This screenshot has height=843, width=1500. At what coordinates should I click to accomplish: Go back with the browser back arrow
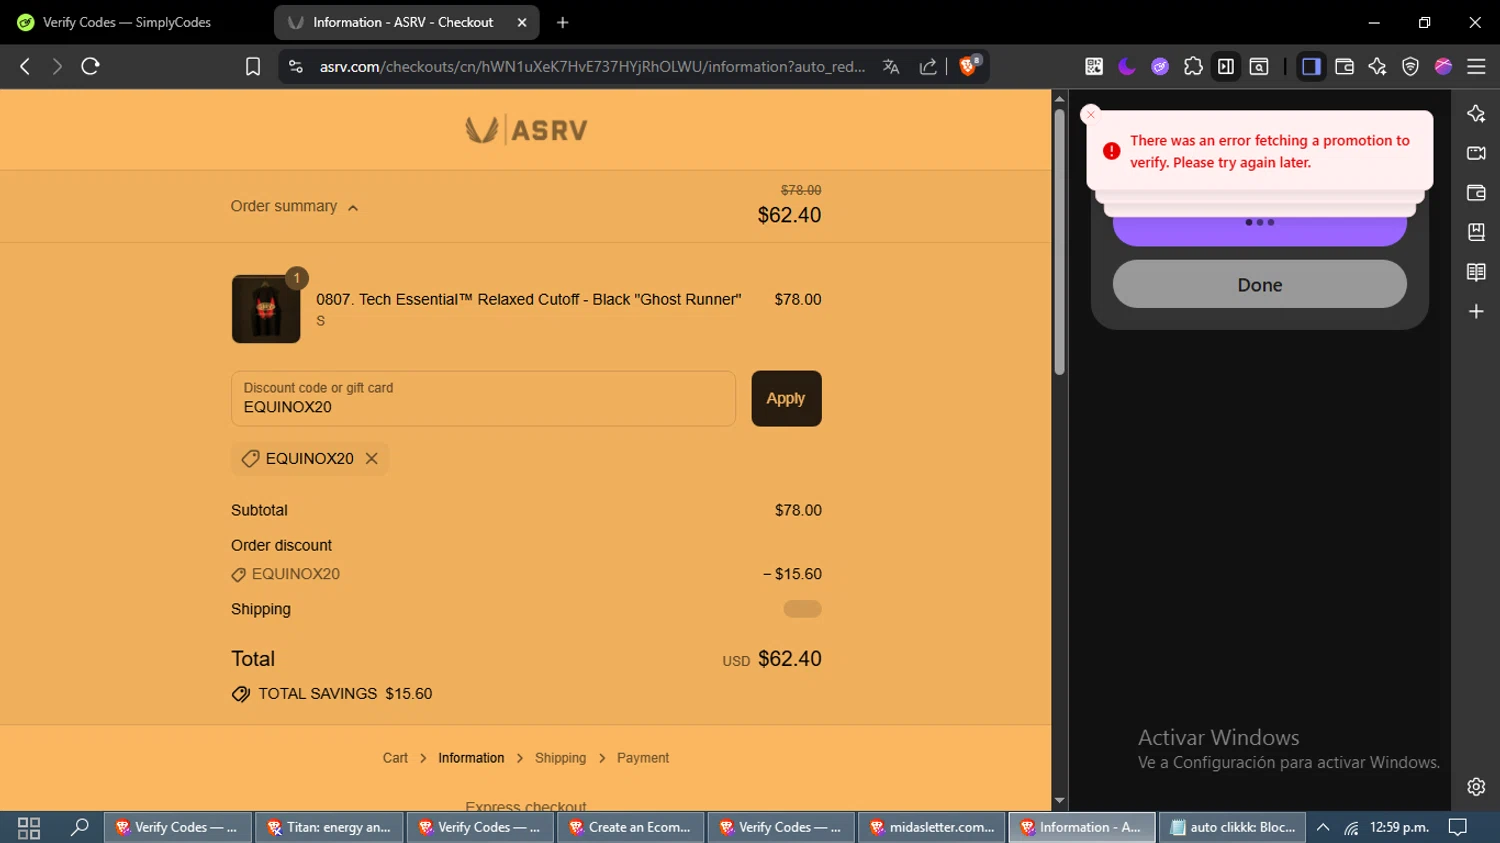click(x=25, y=66)
